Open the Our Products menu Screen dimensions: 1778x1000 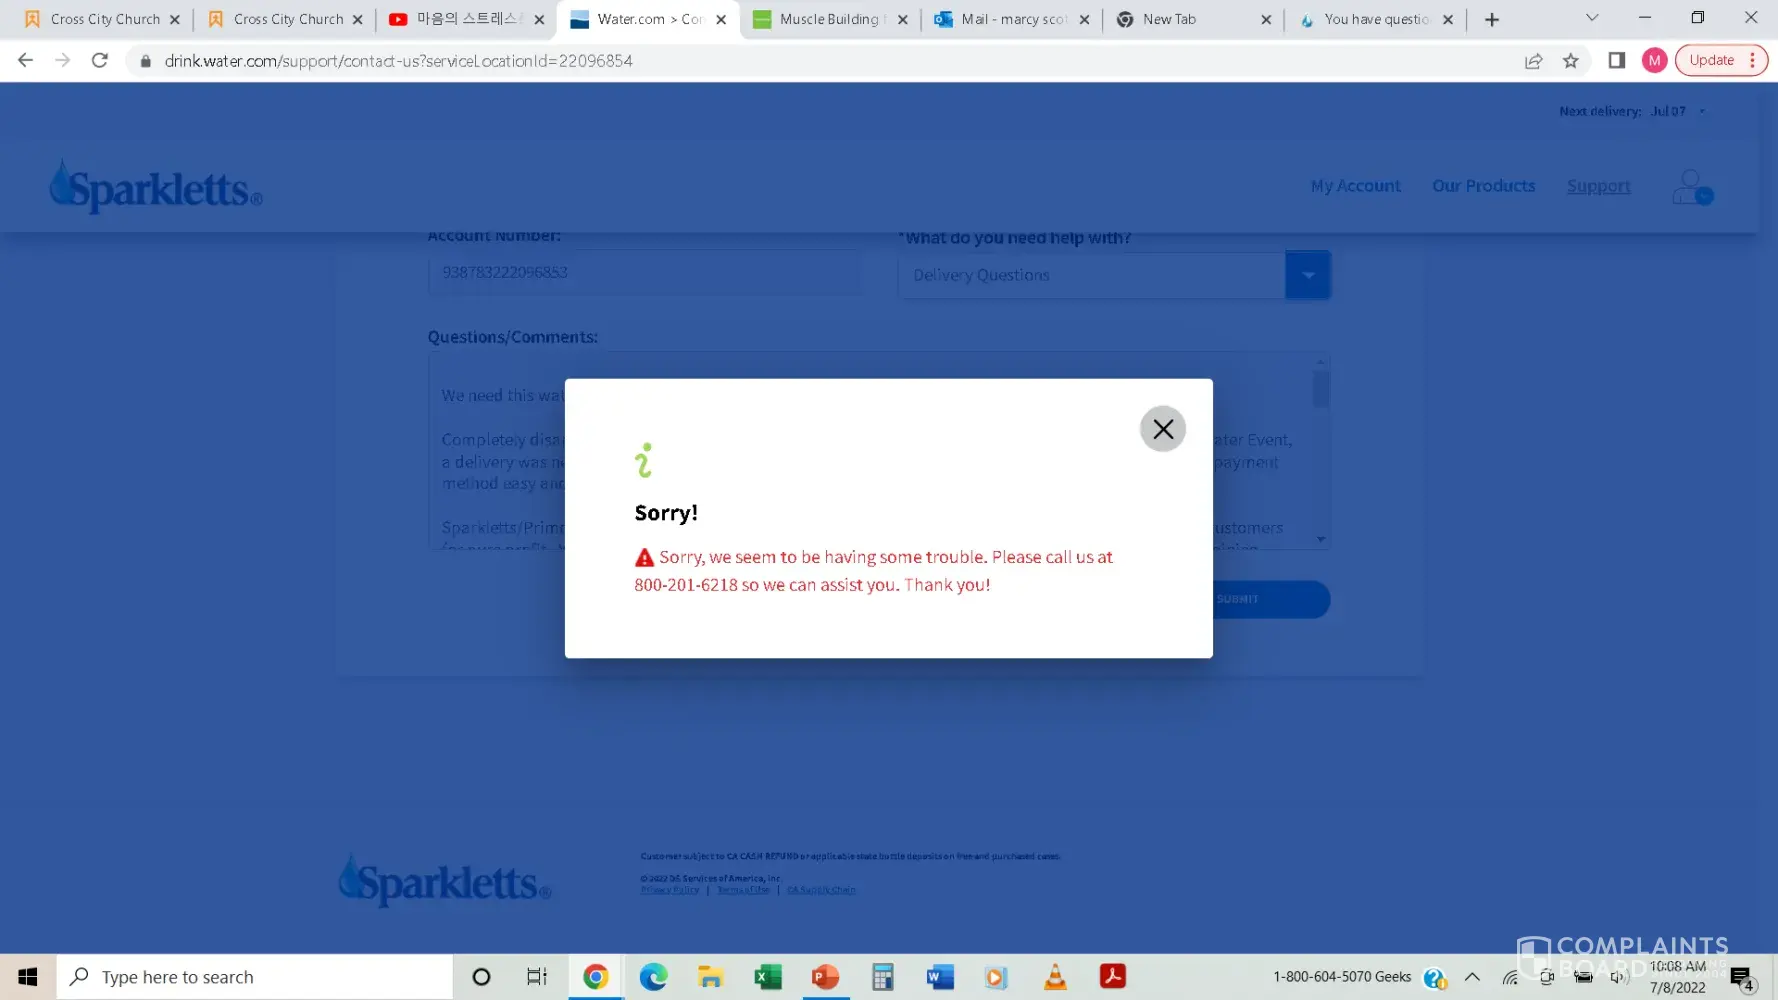[1483, 186]
